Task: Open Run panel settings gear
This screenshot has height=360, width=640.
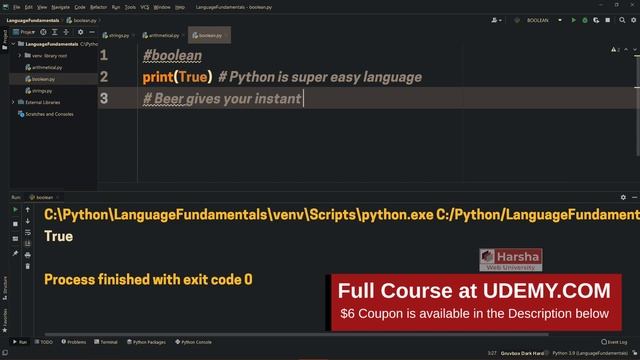Action: click(623, 198)
